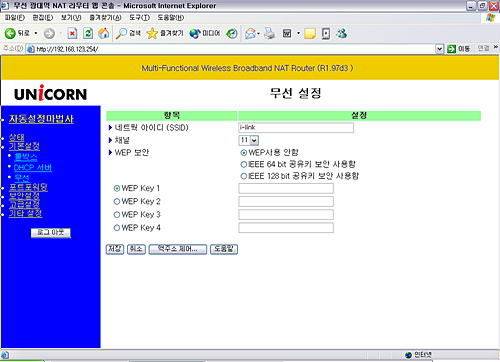Click the 연결 links toolbar label
Viewport: 500px width, 362px height.
click(484, 48)
